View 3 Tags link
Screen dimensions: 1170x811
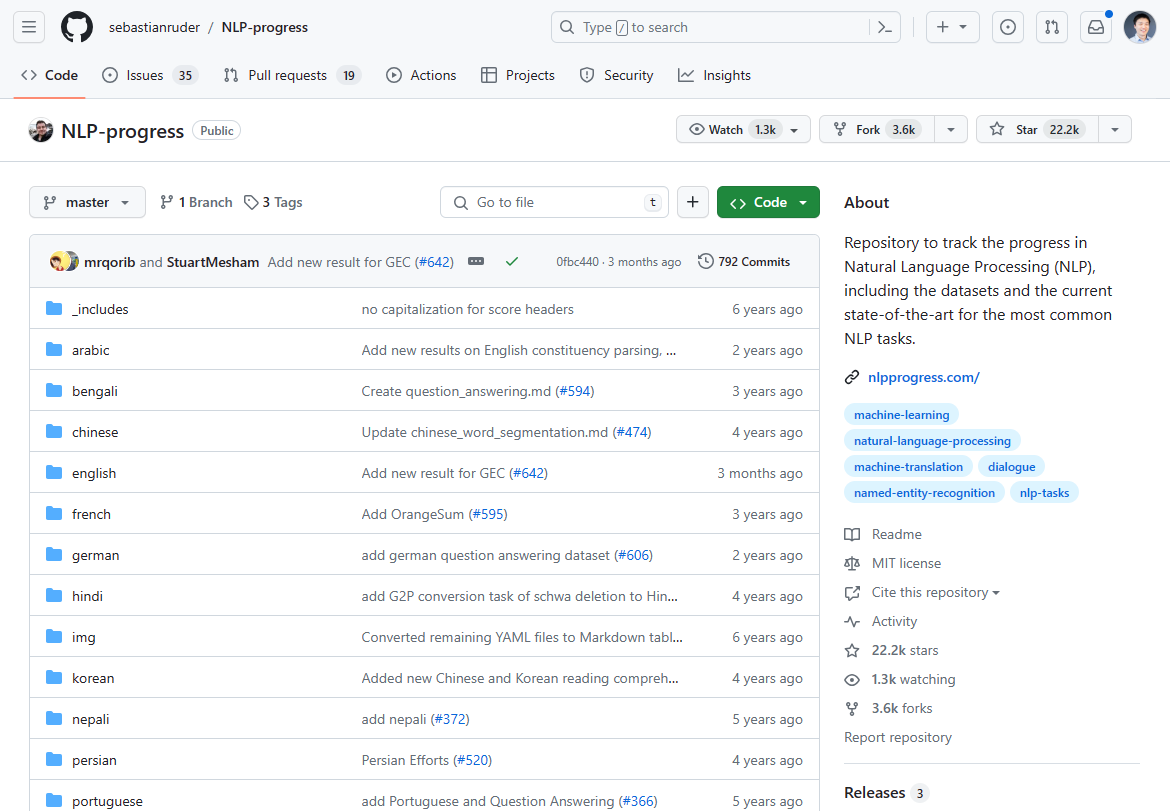(274, 202)
